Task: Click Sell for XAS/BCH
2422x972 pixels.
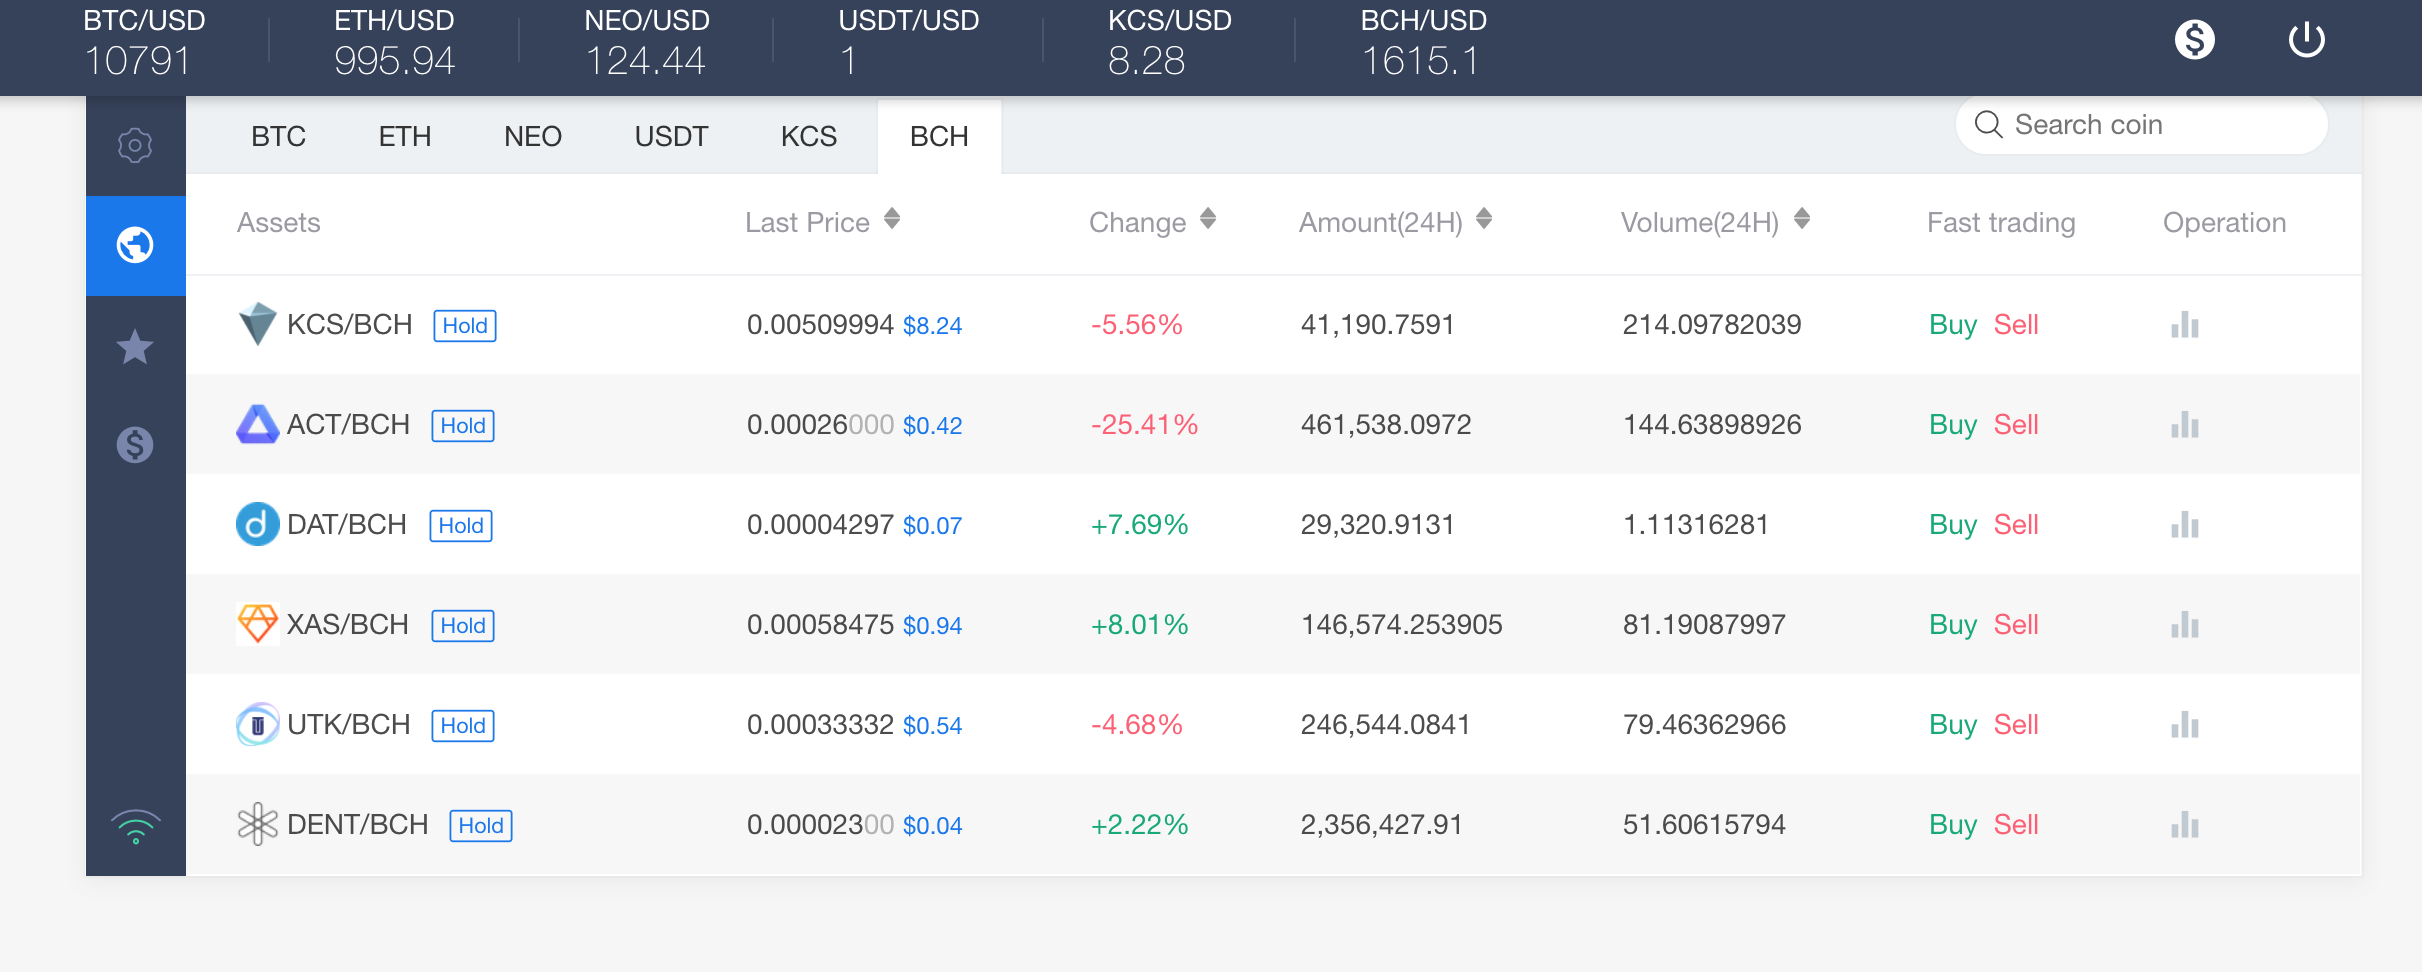Action: click(2016, 625)
